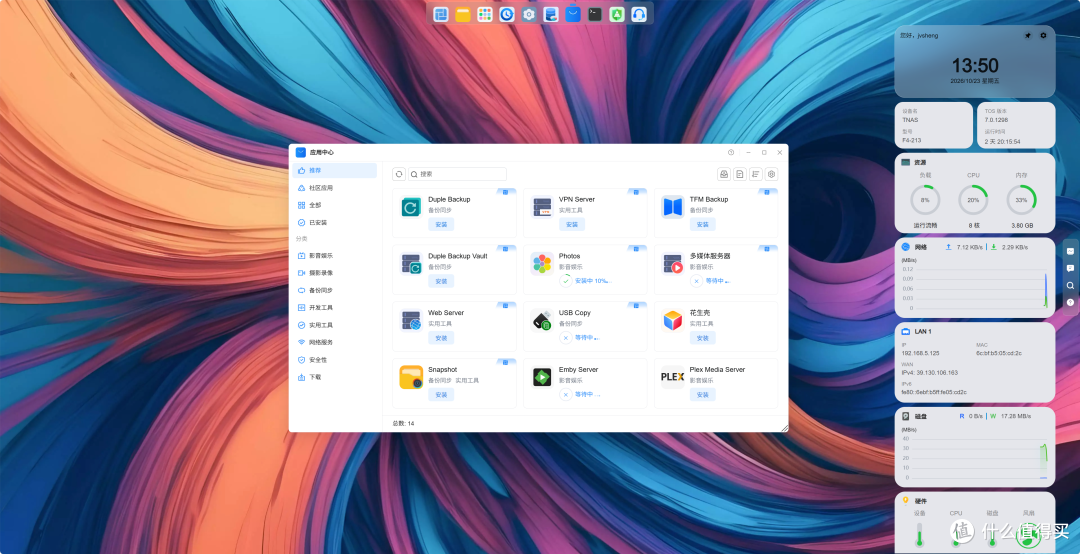Install Duple Backup
The width and height of the screenshot is (1080, 554).
pos(442,224)
